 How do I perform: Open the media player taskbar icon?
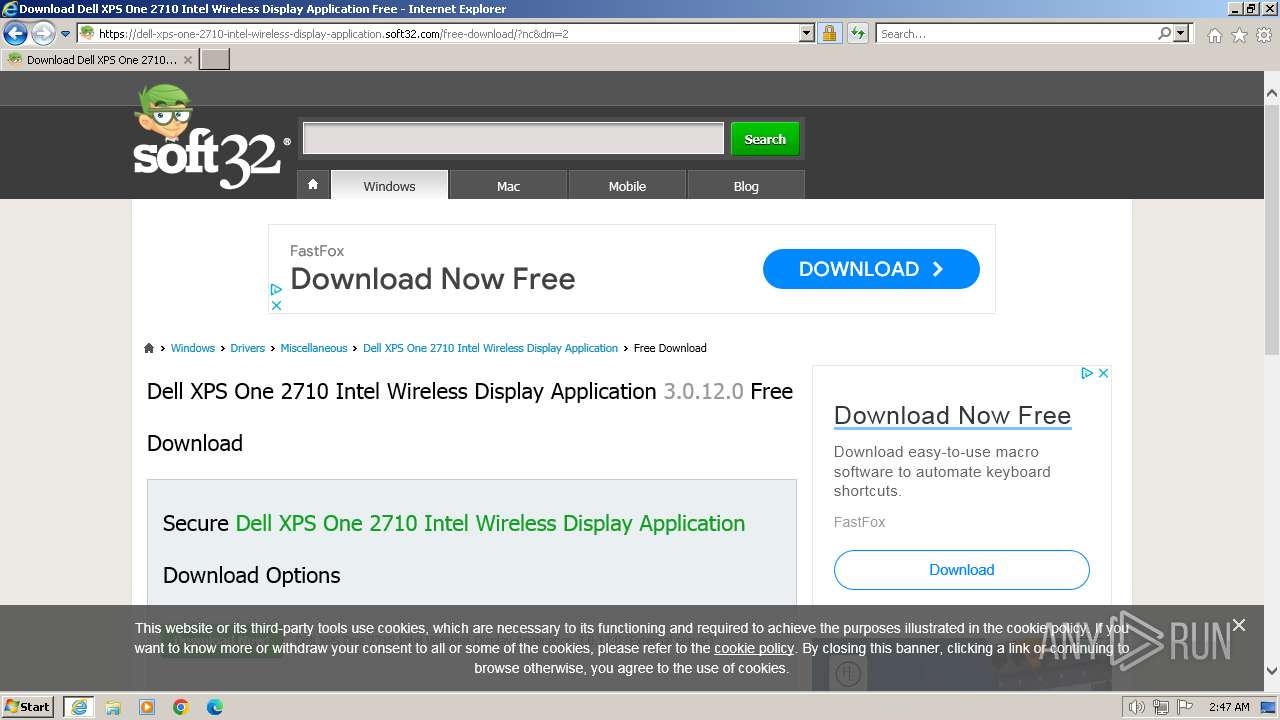[147, 707]
